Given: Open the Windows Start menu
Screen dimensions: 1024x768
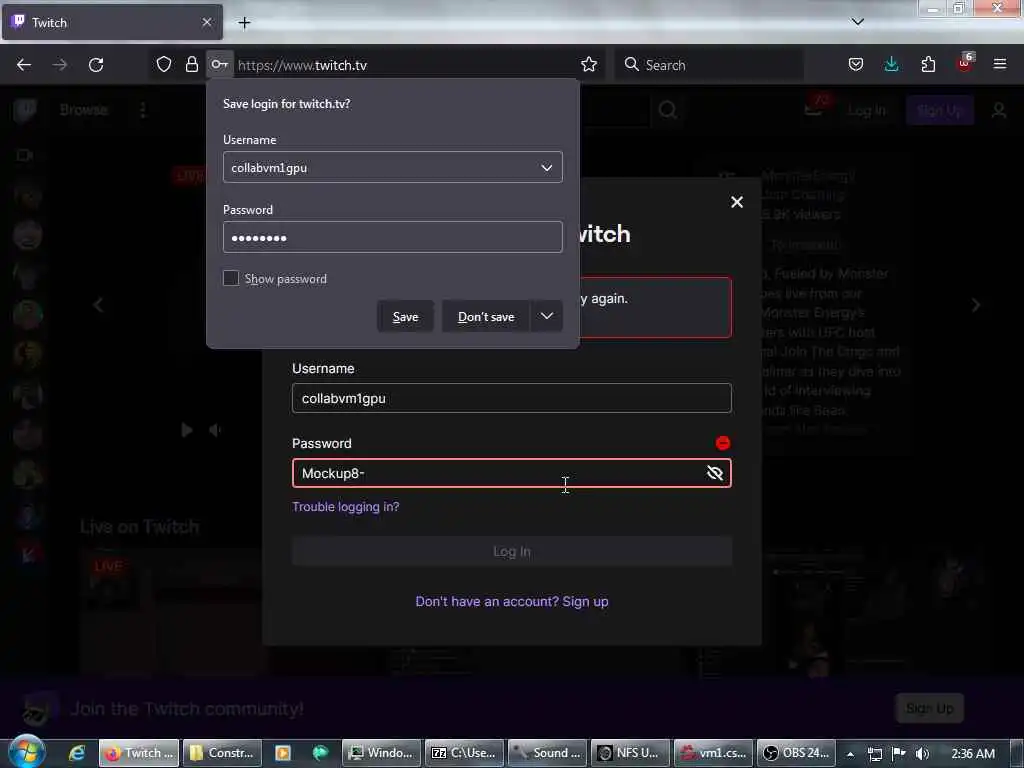Looking at the screenshot, I should pyautogui.click(x=27, y=752).
